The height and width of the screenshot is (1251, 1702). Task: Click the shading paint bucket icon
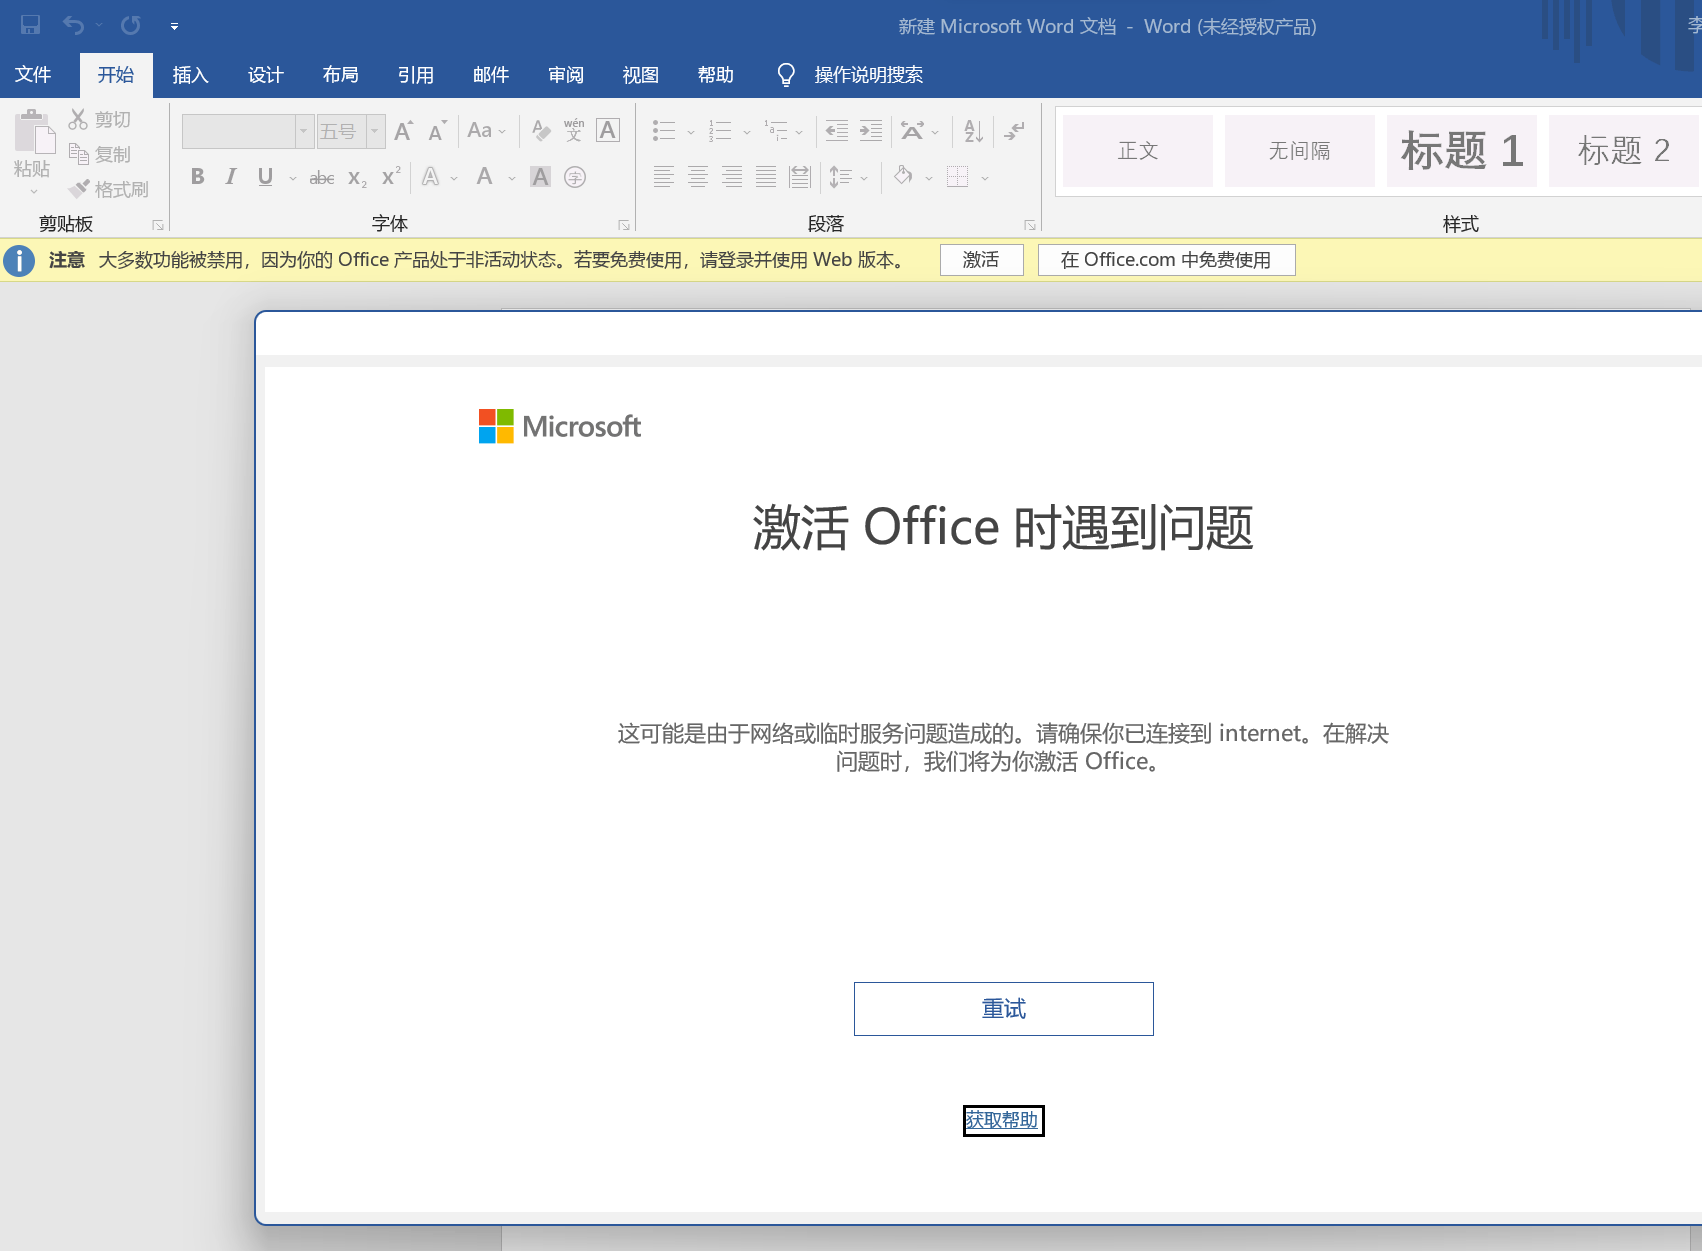[x=903, y=177]
